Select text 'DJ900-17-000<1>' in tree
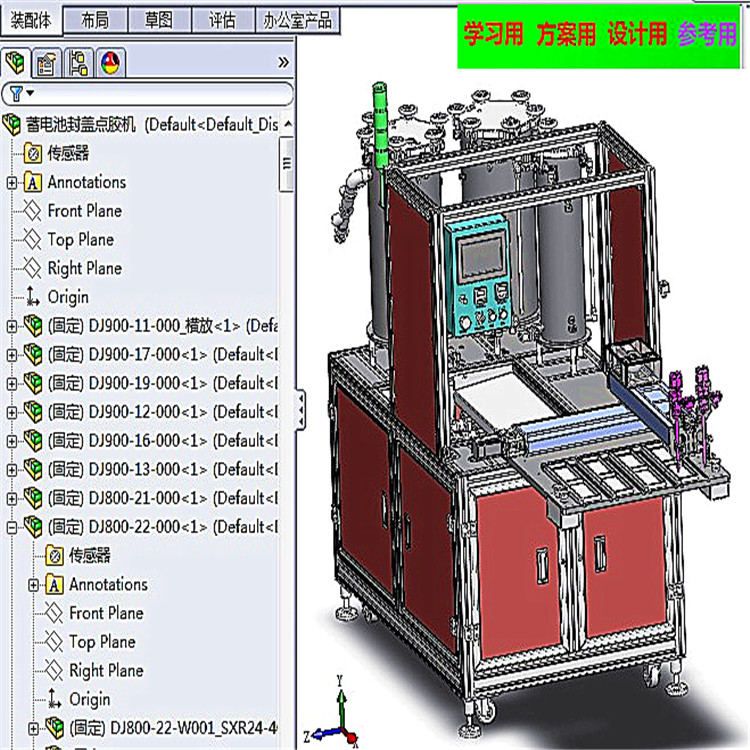750x750 pixels. click(x=147, y=355)
